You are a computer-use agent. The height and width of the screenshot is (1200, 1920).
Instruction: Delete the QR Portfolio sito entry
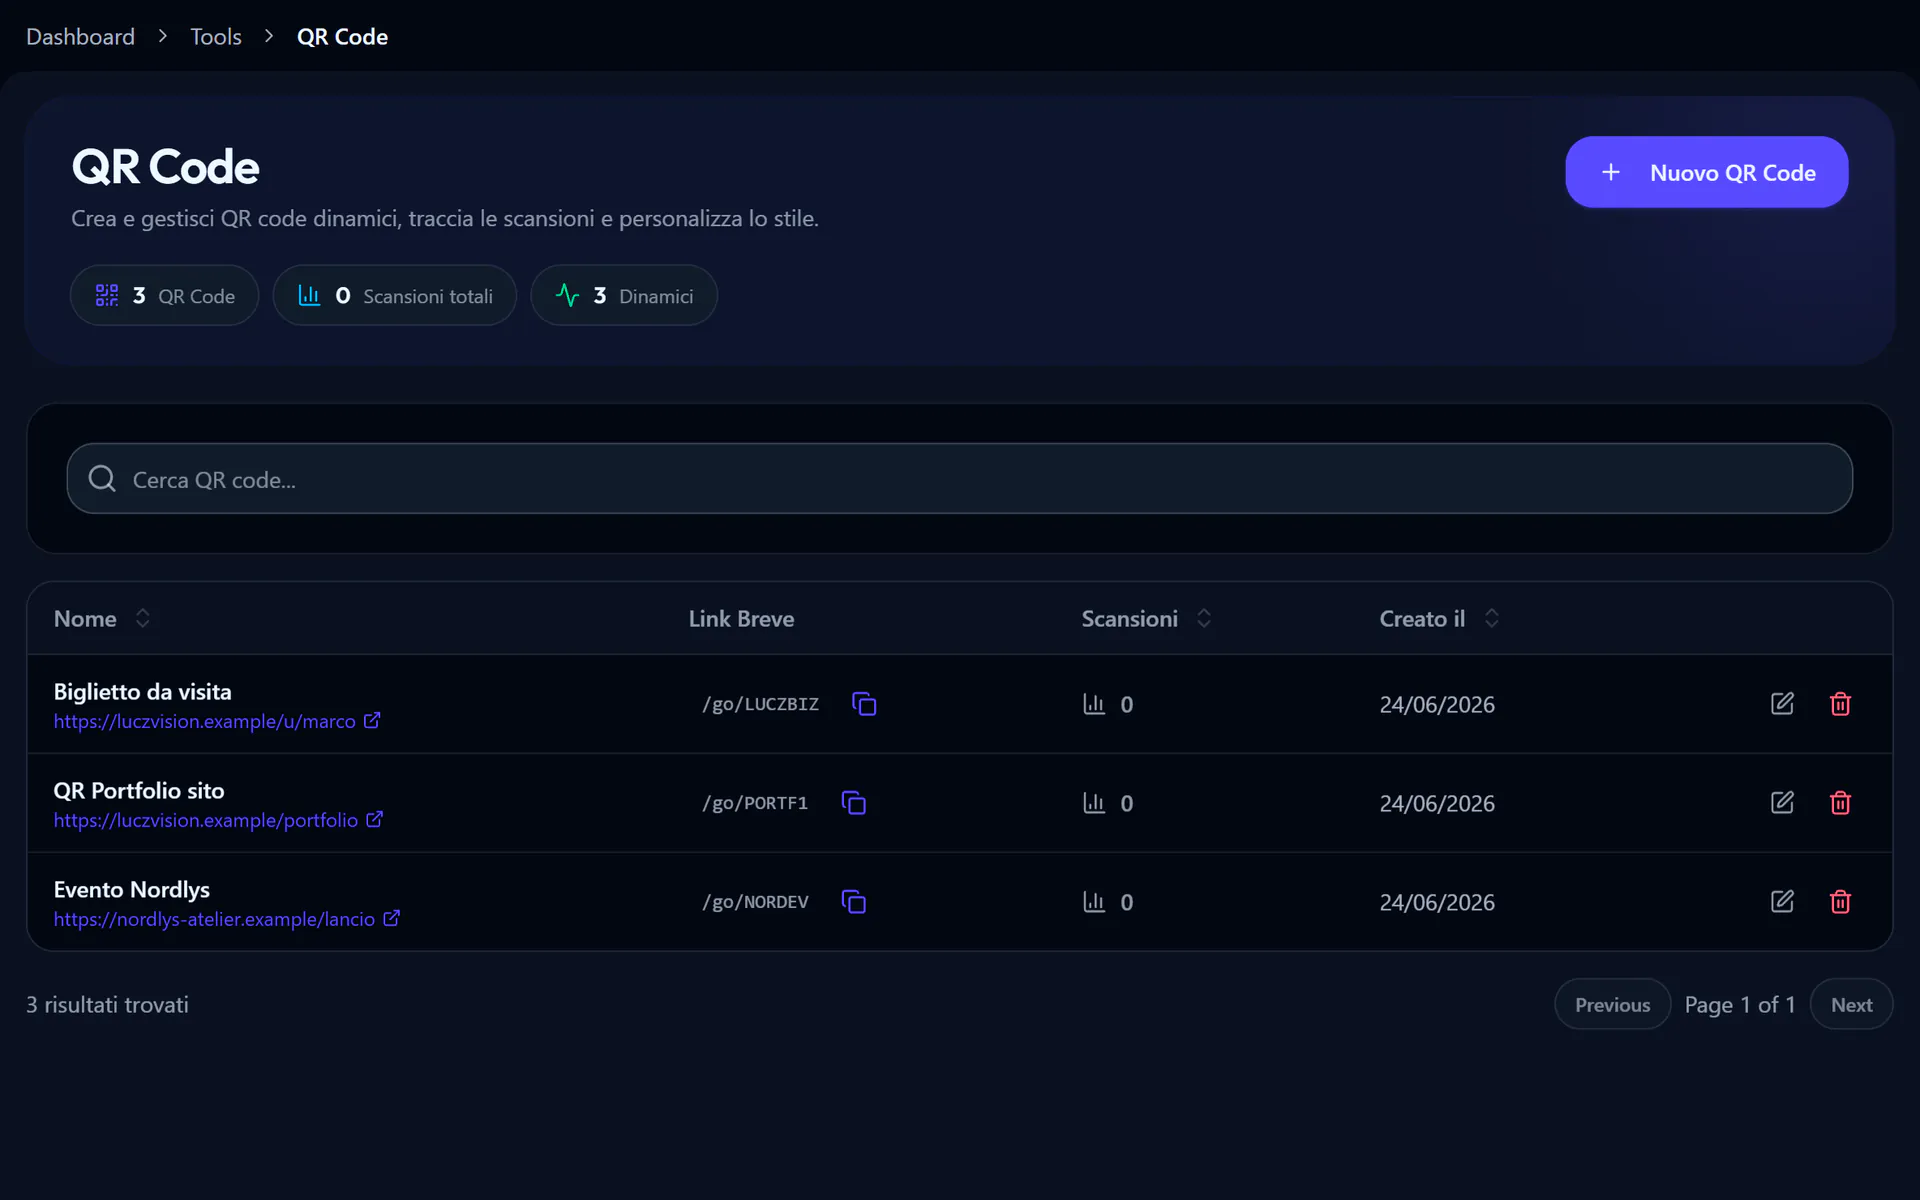click(1840, 803)
